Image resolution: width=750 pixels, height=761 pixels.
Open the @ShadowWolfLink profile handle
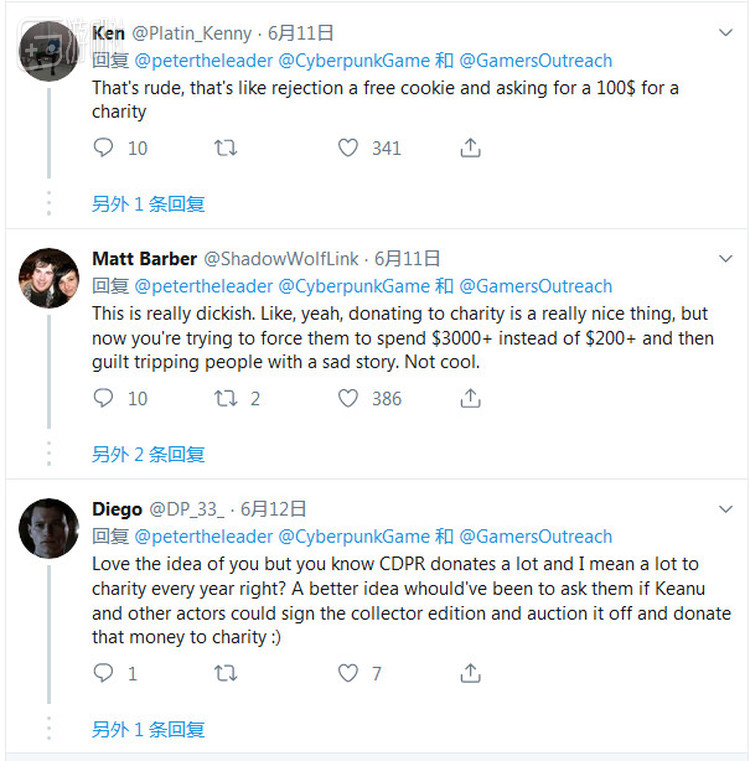(281, 259)
